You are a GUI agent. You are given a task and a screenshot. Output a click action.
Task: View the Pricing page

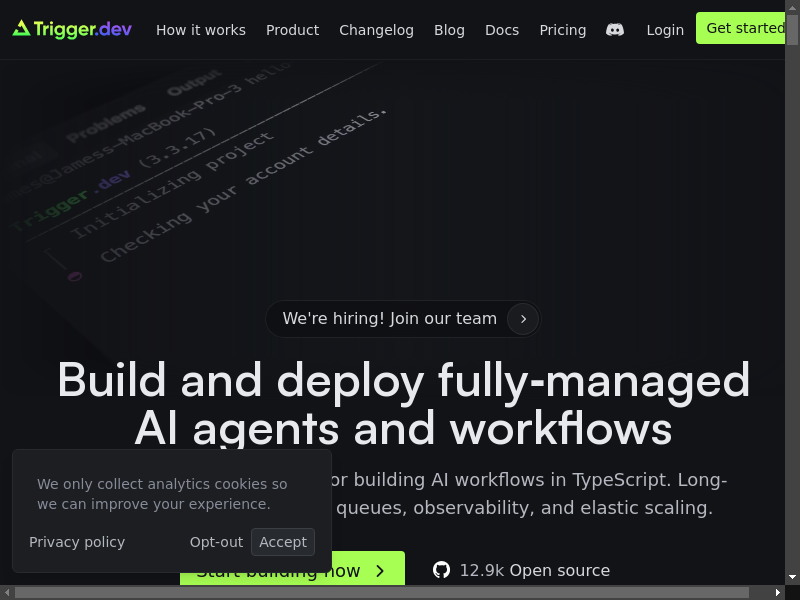coord(563,30)
